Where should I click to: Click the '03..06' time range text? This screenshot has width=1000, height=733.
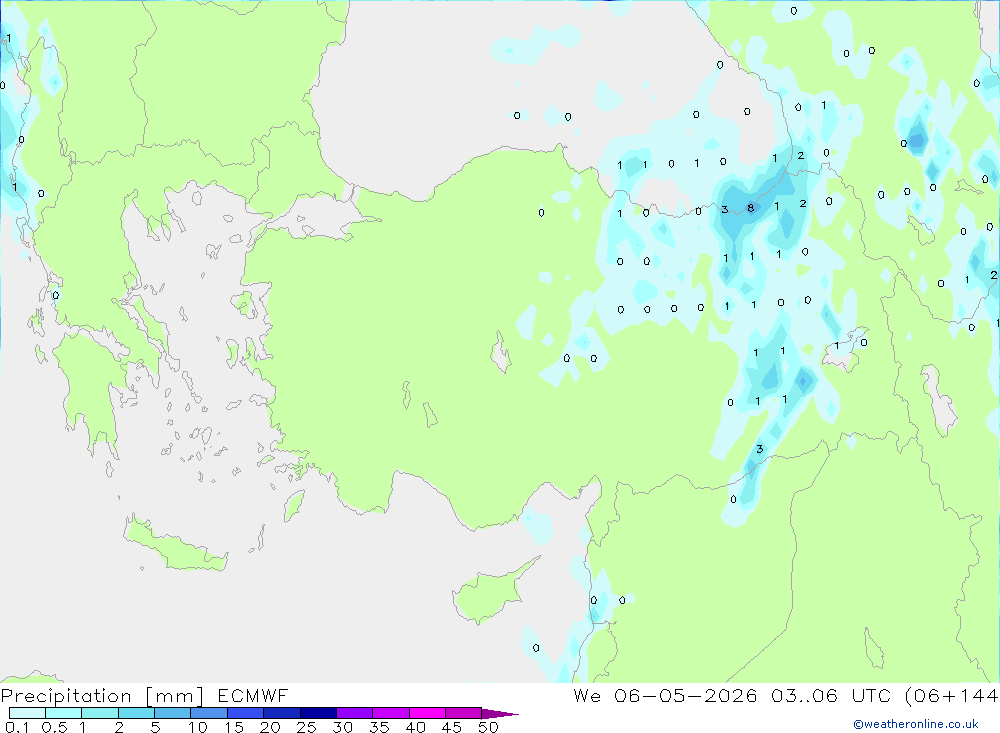pos(804,695)
